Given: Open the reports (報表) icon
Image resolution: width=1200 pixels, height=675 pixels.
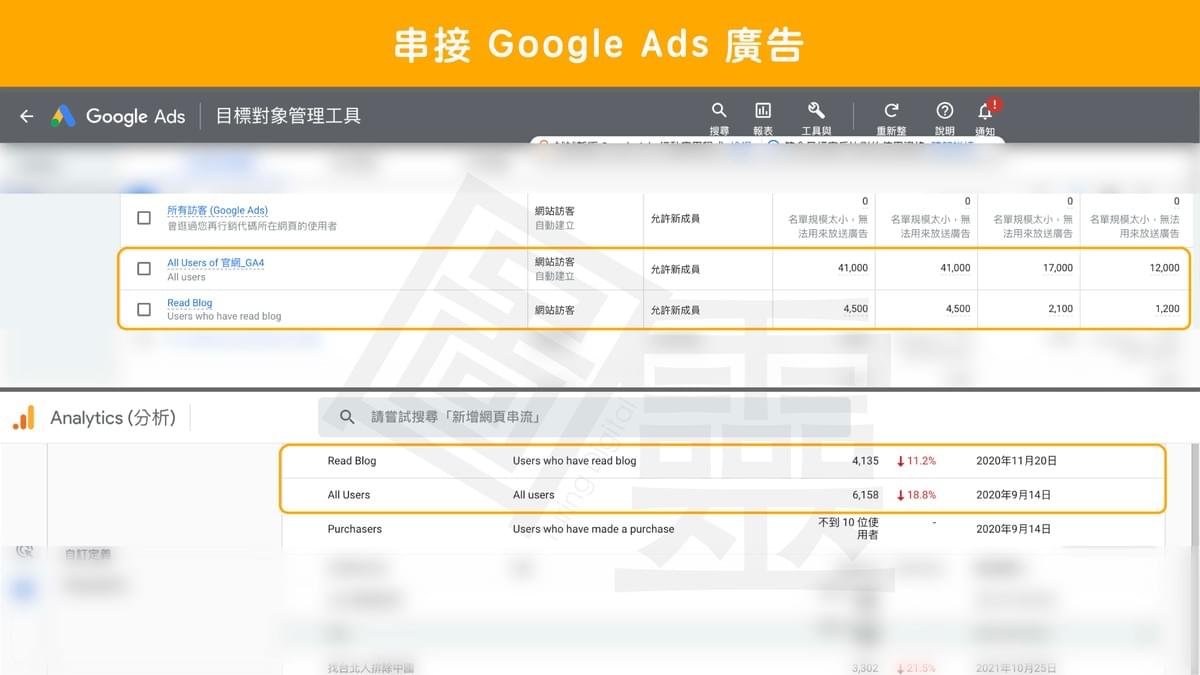Looking at the screenshot, I should [x=763, y=110].
